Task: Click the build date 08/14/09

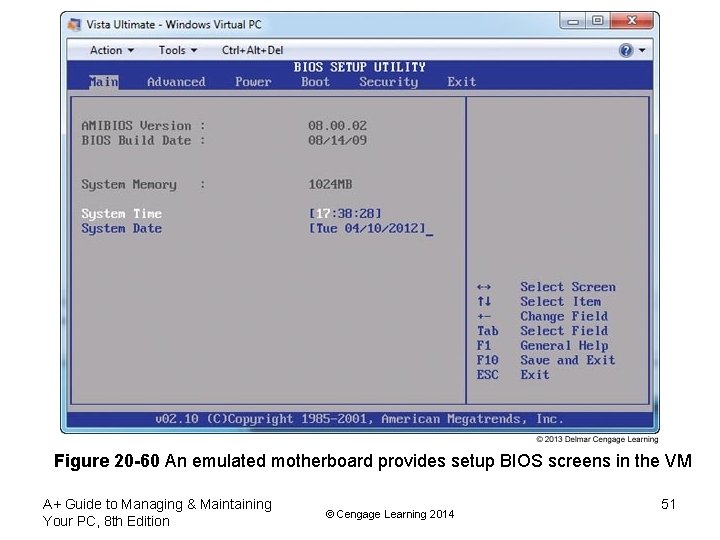Action: click(x=338, y=140)
